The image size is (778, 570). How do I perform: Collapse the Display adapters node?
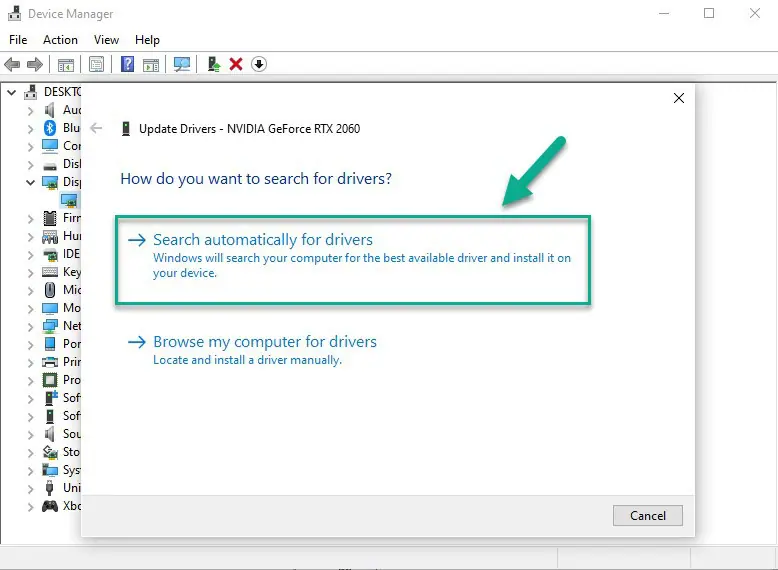tap(30, 183)
